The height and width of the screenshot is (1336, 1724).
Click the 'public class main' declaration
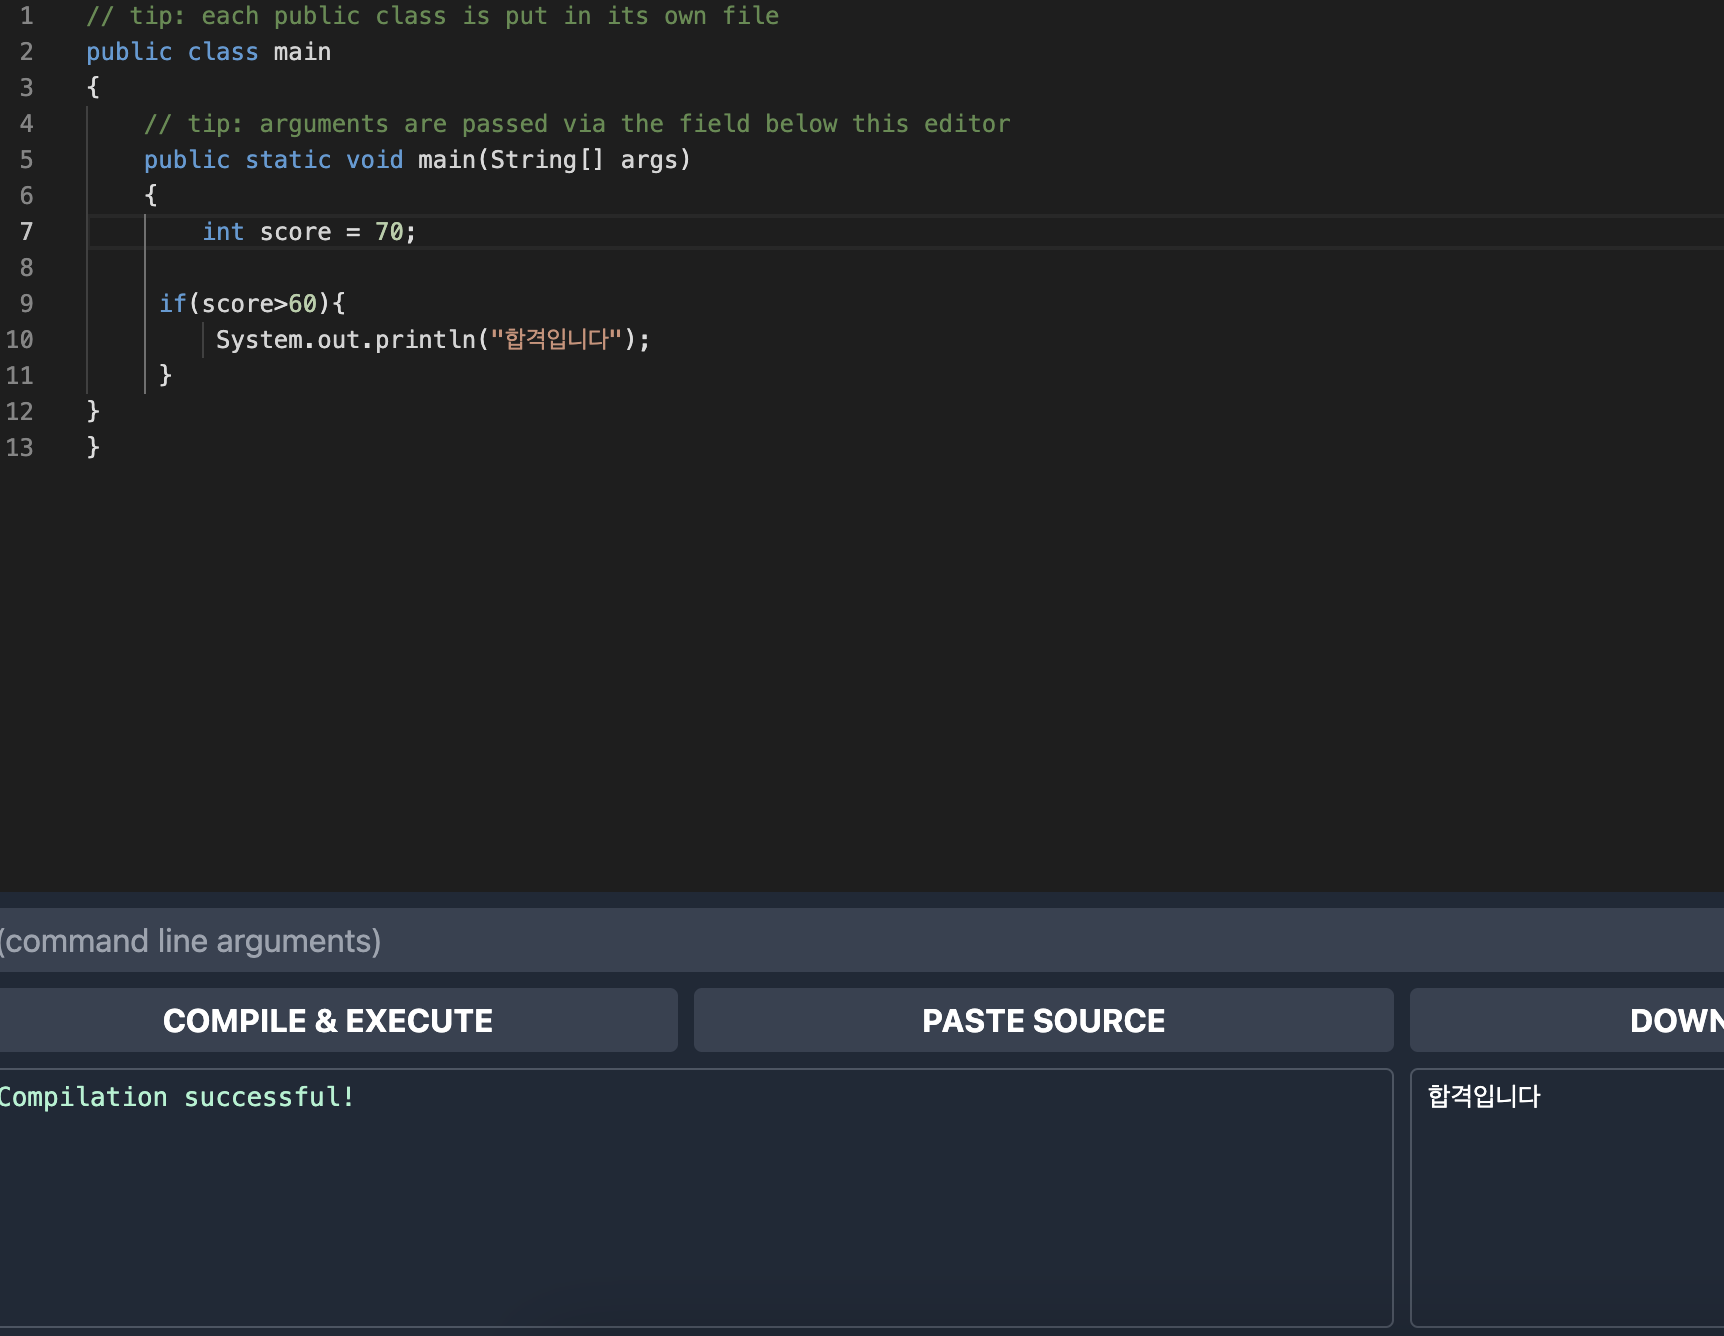pos(208,52)
